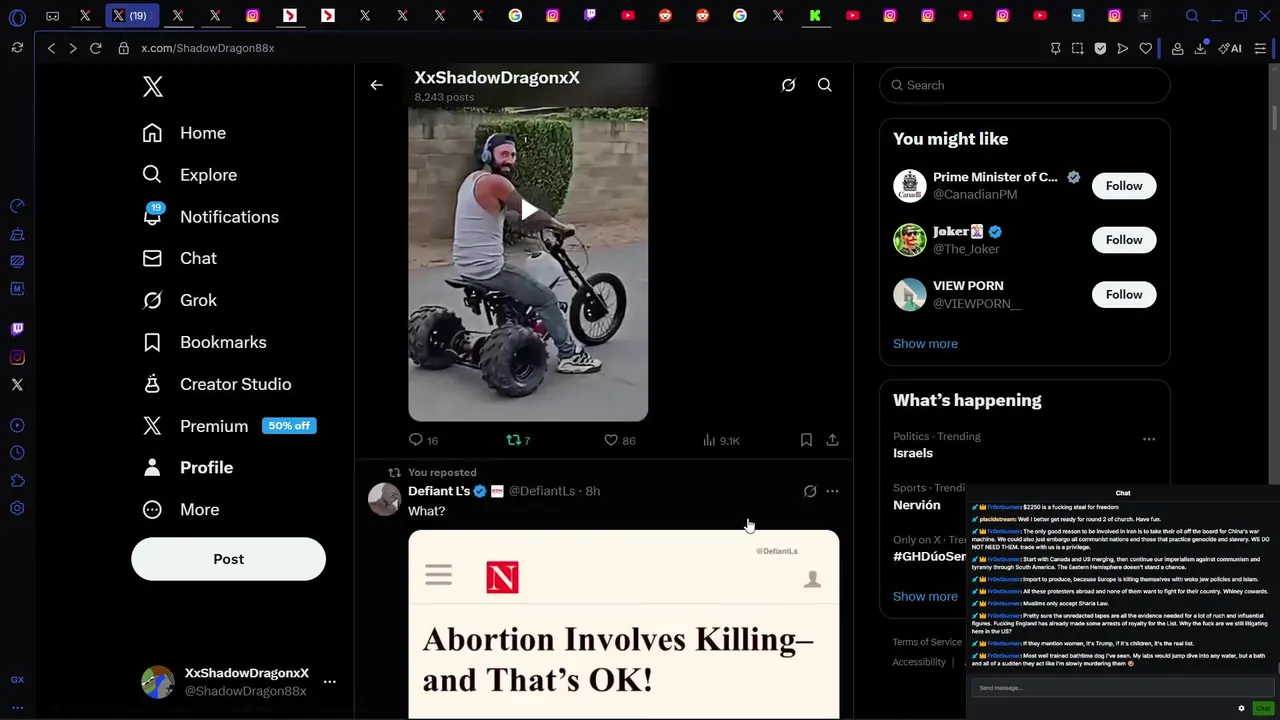Screen dimensions: 1280x720
Task: Open the Instagram icon in Opera sidebar
Action: (x=17, y=357)
